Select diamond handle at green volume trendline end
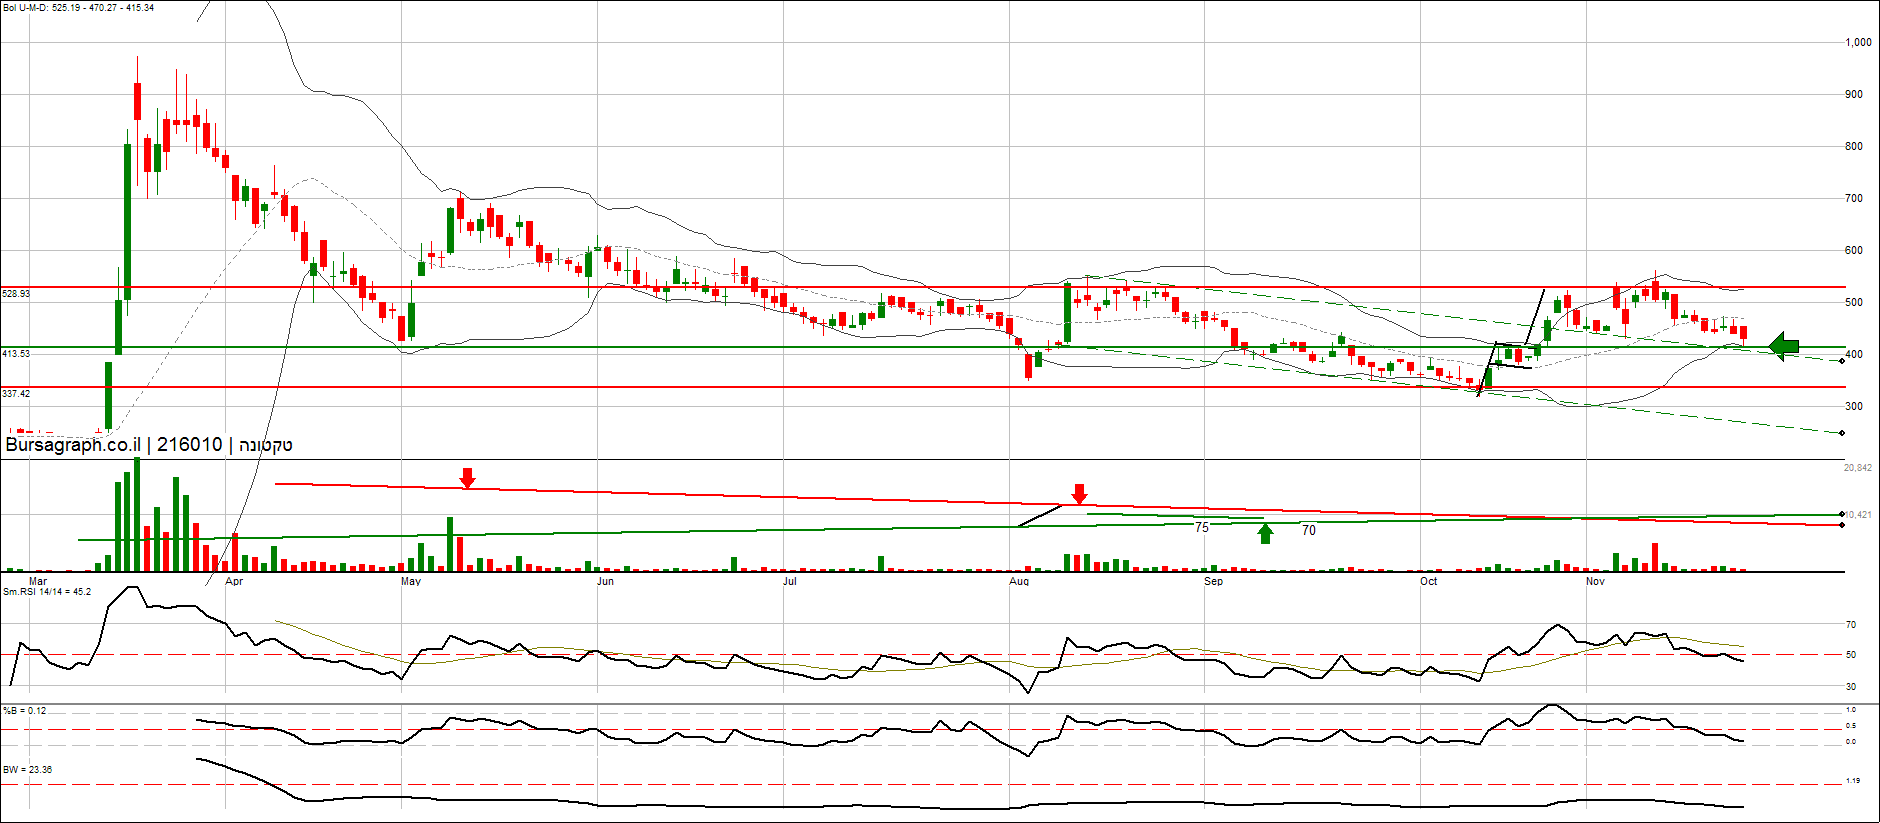This screenshot has width=1880, height=823. click(x=1842, y=514)
